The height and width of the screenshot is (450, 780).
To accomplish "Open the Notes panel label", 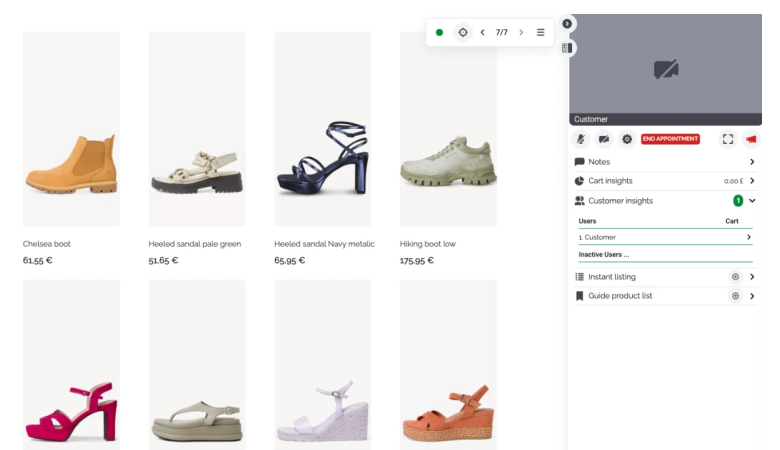I will (x=599, y=162).
